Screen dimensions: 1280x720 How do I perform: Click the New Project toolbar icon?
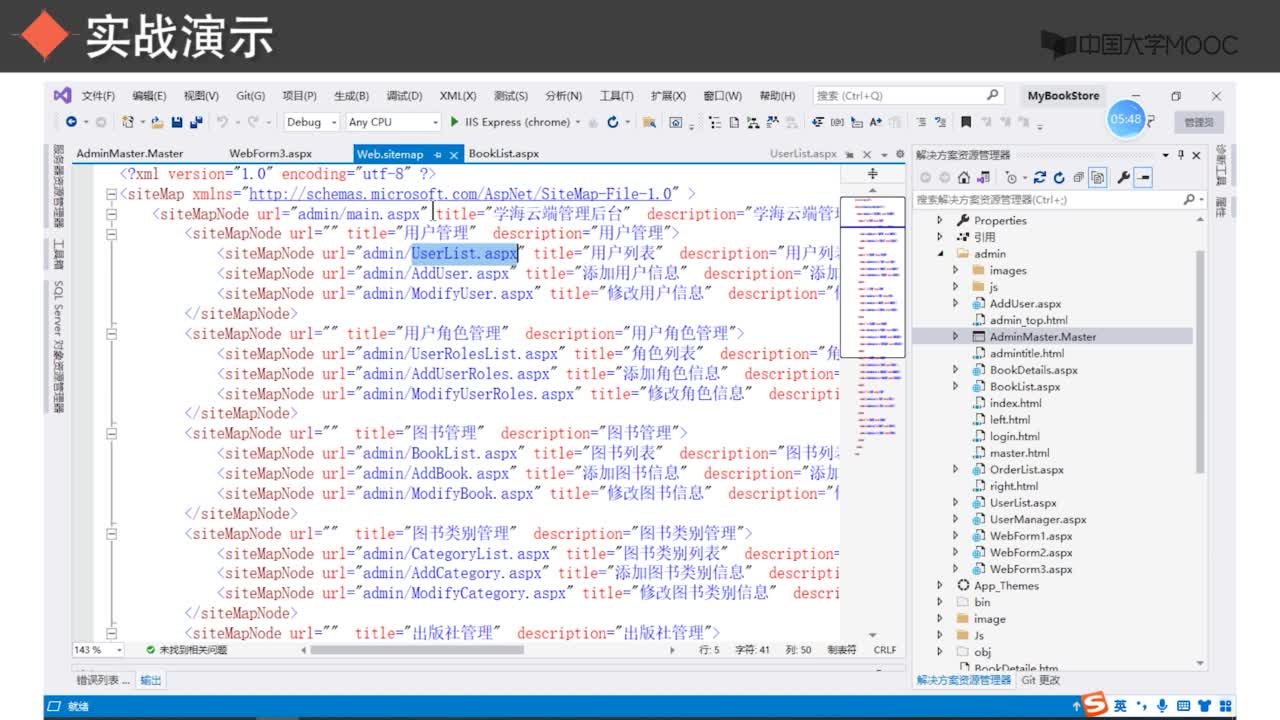click(x=128, y=122)
